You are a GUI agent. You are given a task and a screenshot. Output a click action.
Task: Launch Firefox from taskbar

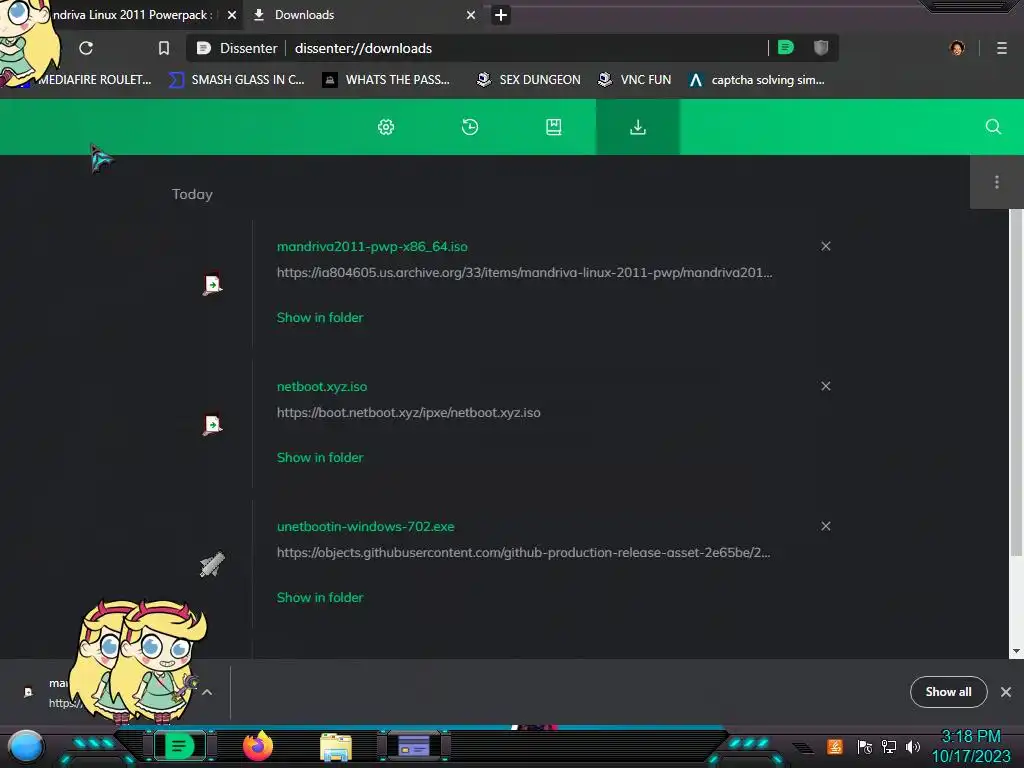pos(257,746)
